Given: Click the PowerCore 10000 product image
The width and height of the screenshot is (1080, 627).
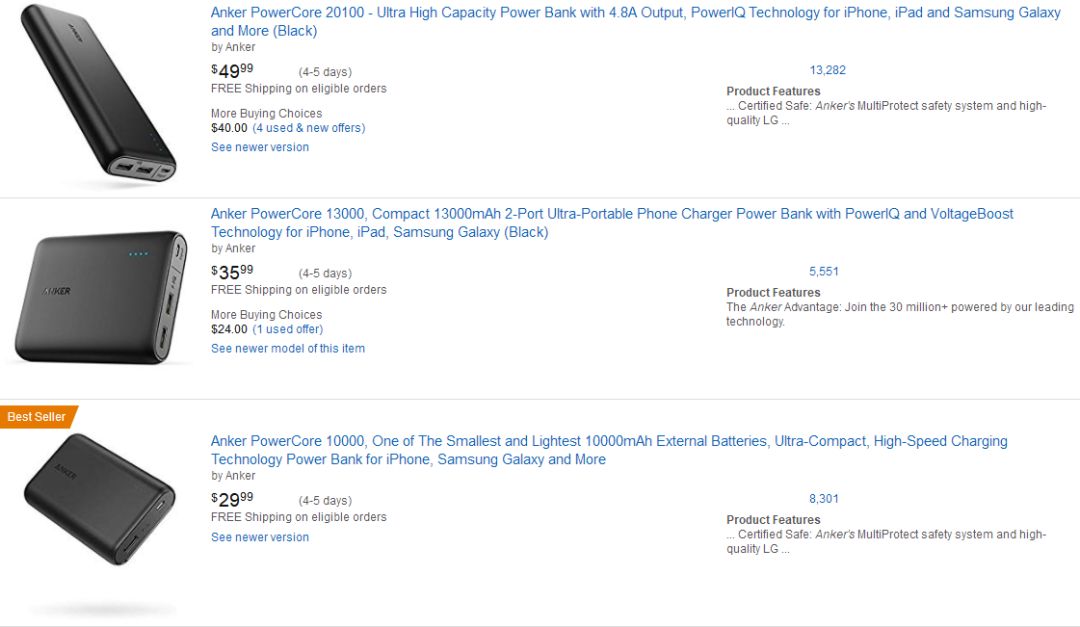Looking at the screenshot, I should click(100, 499).
